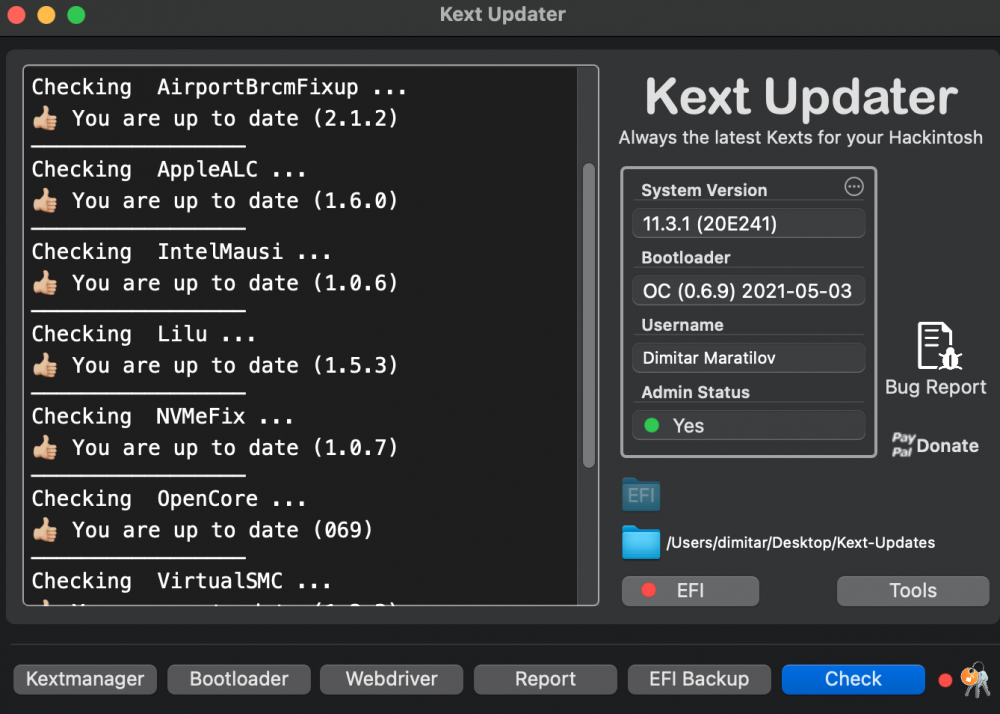Viewport: 1000px width, 714px height.
Task: Click the thumbs-up icon for Lilu
Action: [x=45, y=365]
